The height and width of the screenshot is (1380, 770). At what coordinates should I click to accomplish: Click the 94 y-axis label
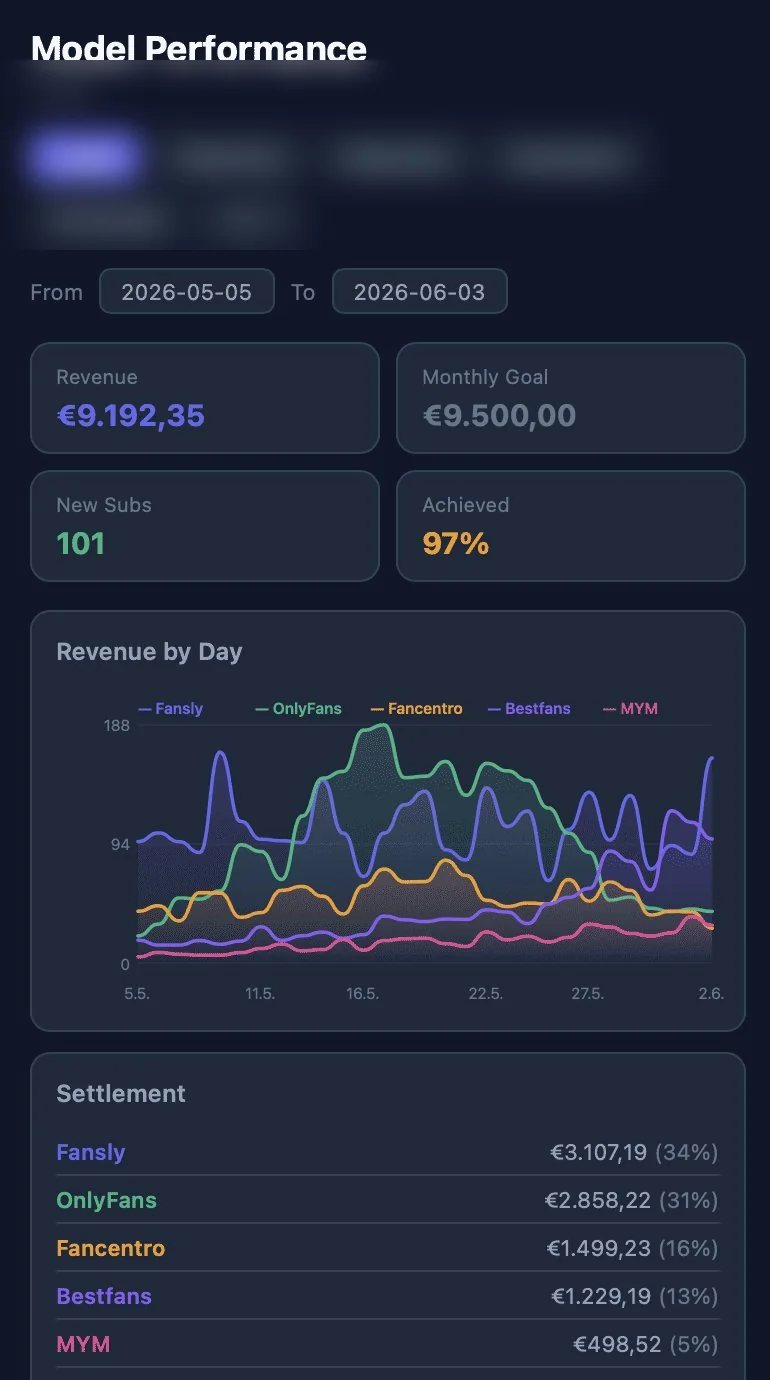(x=120, y=845)
